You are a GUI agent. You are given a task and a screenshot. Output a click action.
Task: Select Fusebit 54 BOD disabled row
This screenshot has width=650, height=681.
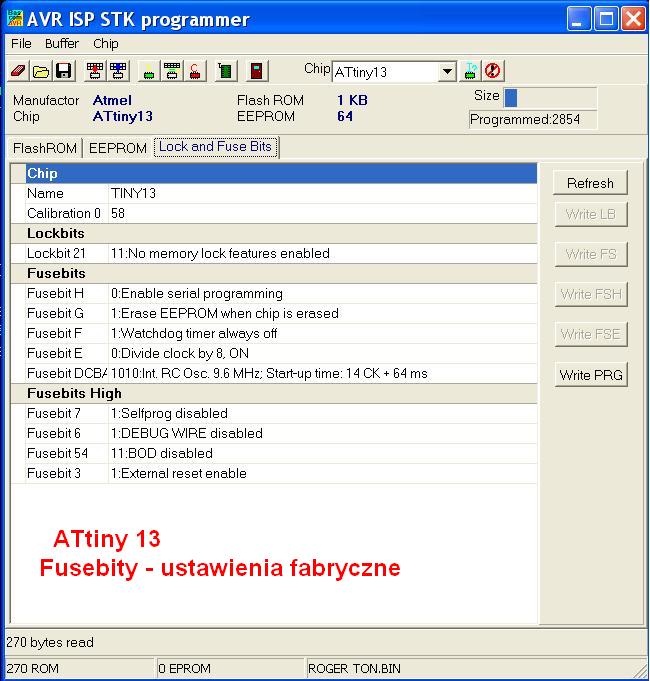[274, 453]
